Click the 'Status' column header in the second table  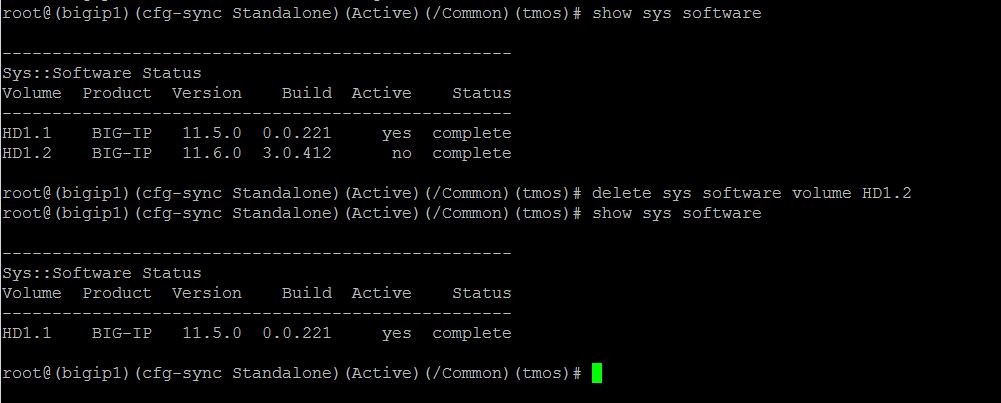[x=481, y=293]
